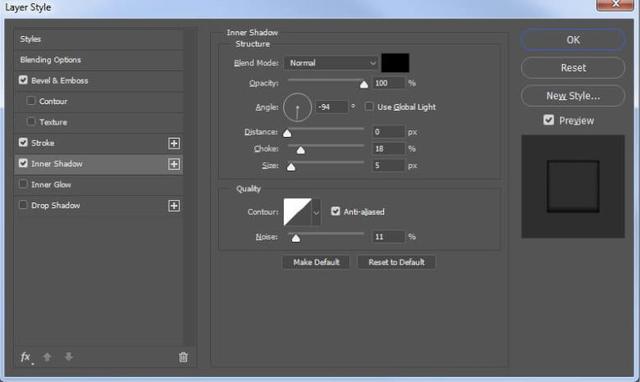Check Use Global Light
Viewport: 640px width, 382px height.
click(369, 107)
